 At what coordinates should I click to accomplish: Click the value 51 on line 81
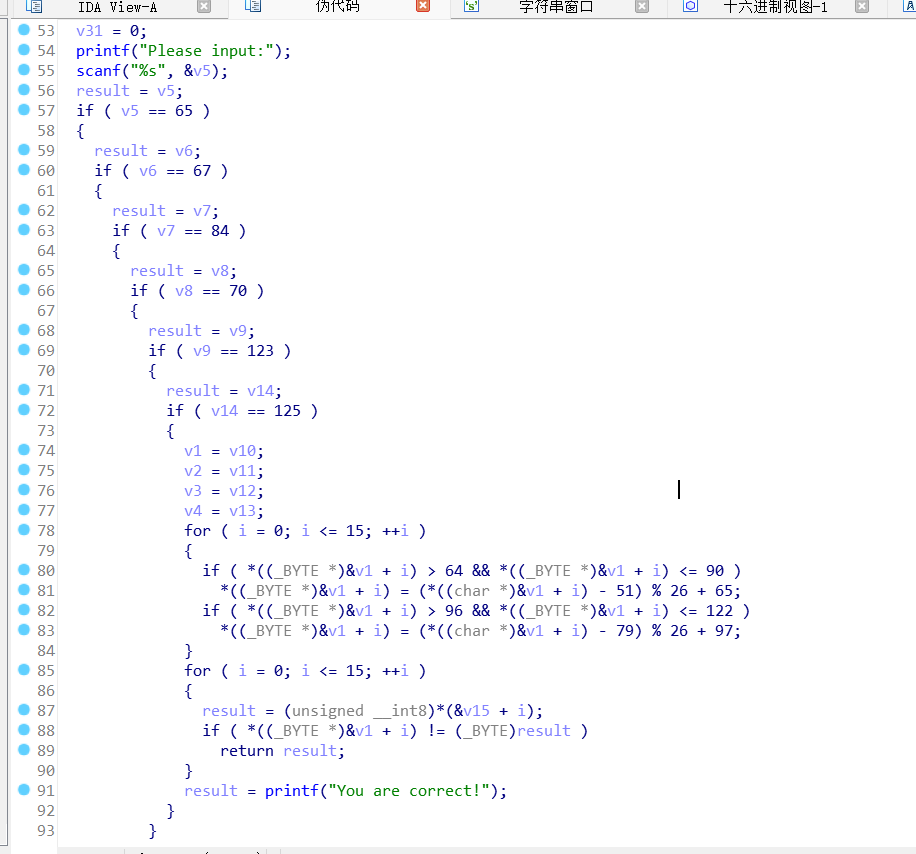coord(625,591)
